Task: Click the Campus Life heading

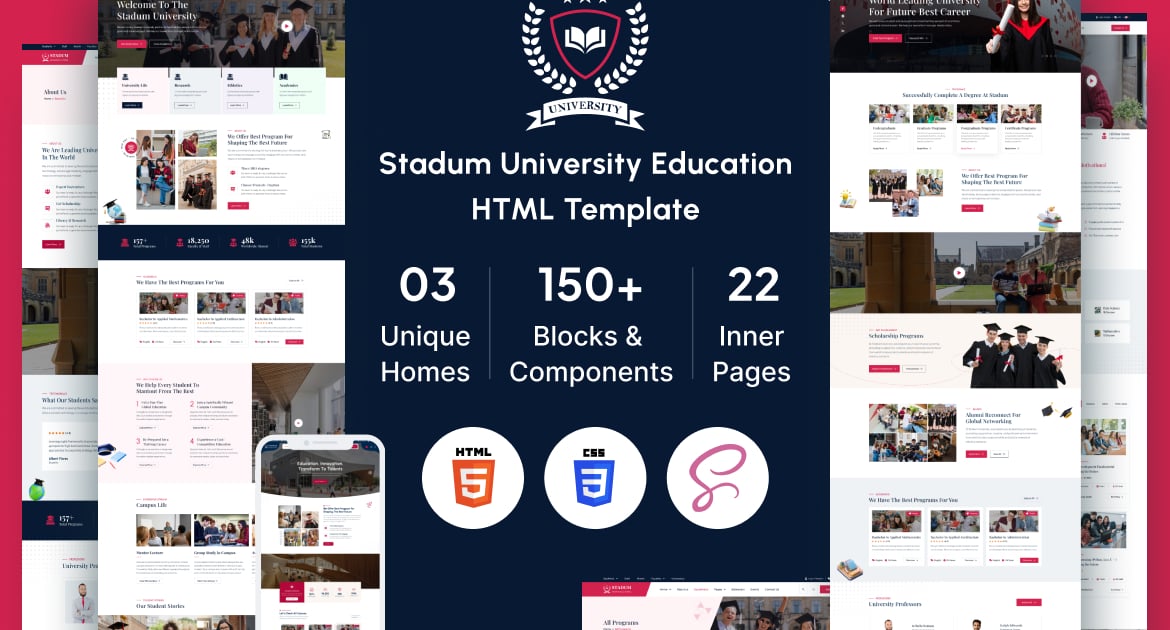Action: point(151,505)
